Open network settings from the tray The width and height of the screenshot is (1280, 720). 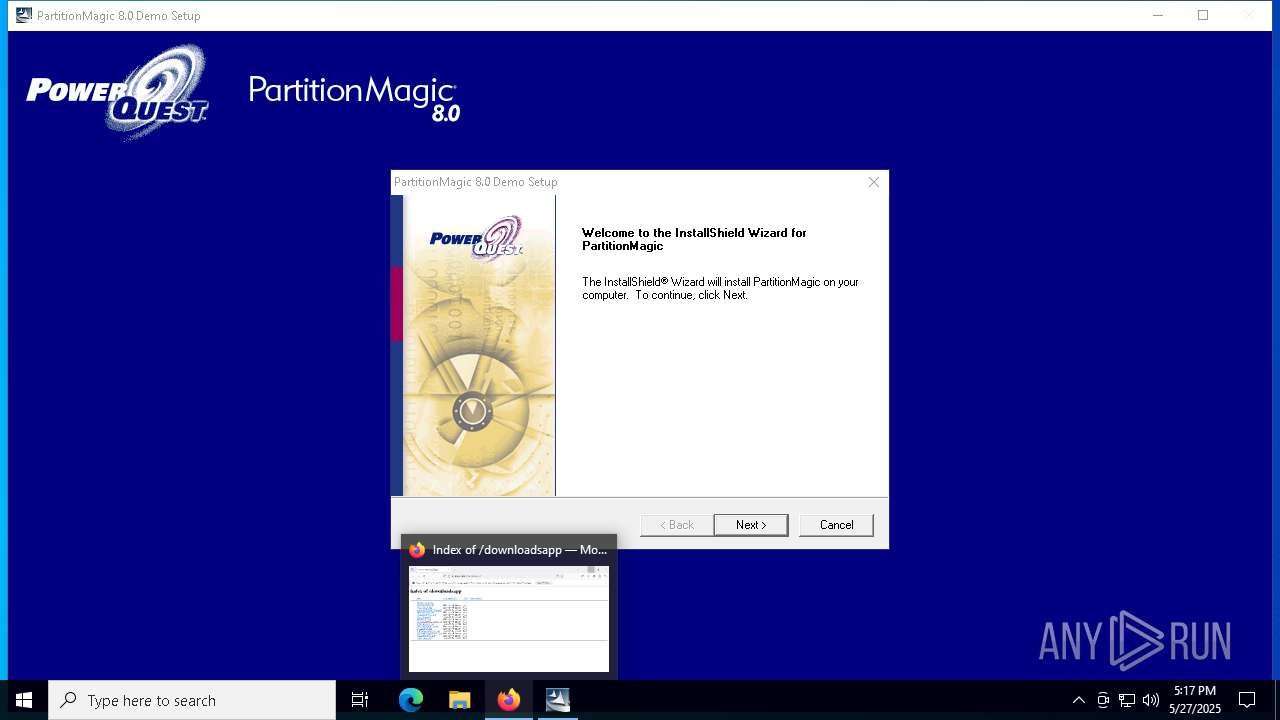pyautogui.click(x=1127, y=700)
